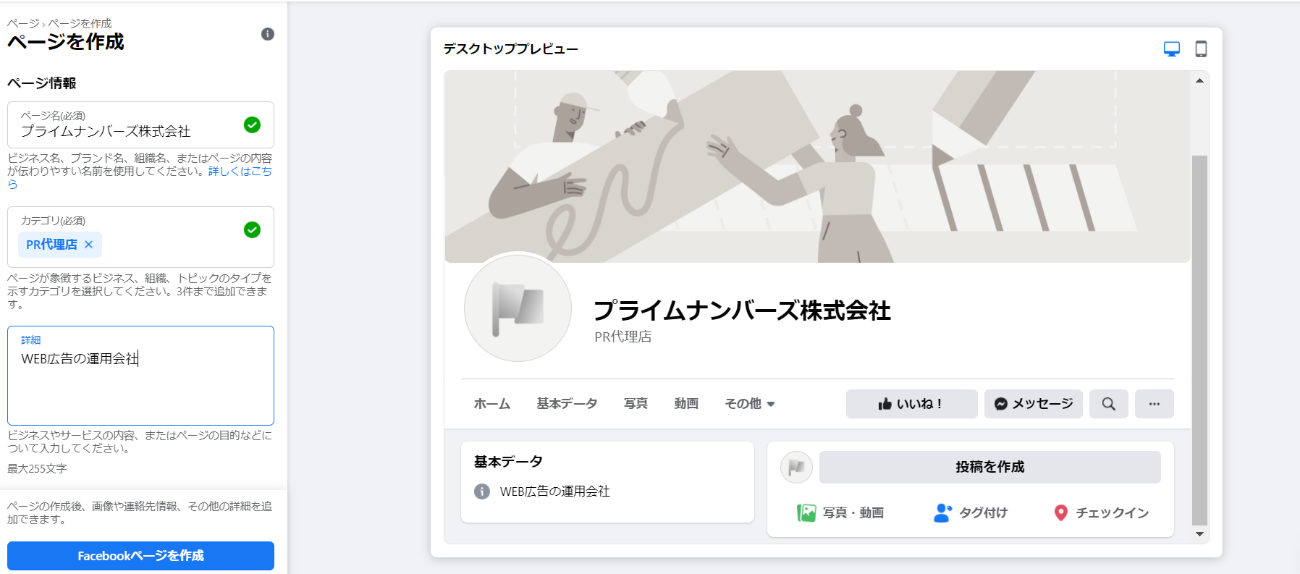The width and height of the screenshot is (1300, 574).
Task: Click the 写真・動画 photo icon option
Action: pyautogui.click(x=840, y=513)
